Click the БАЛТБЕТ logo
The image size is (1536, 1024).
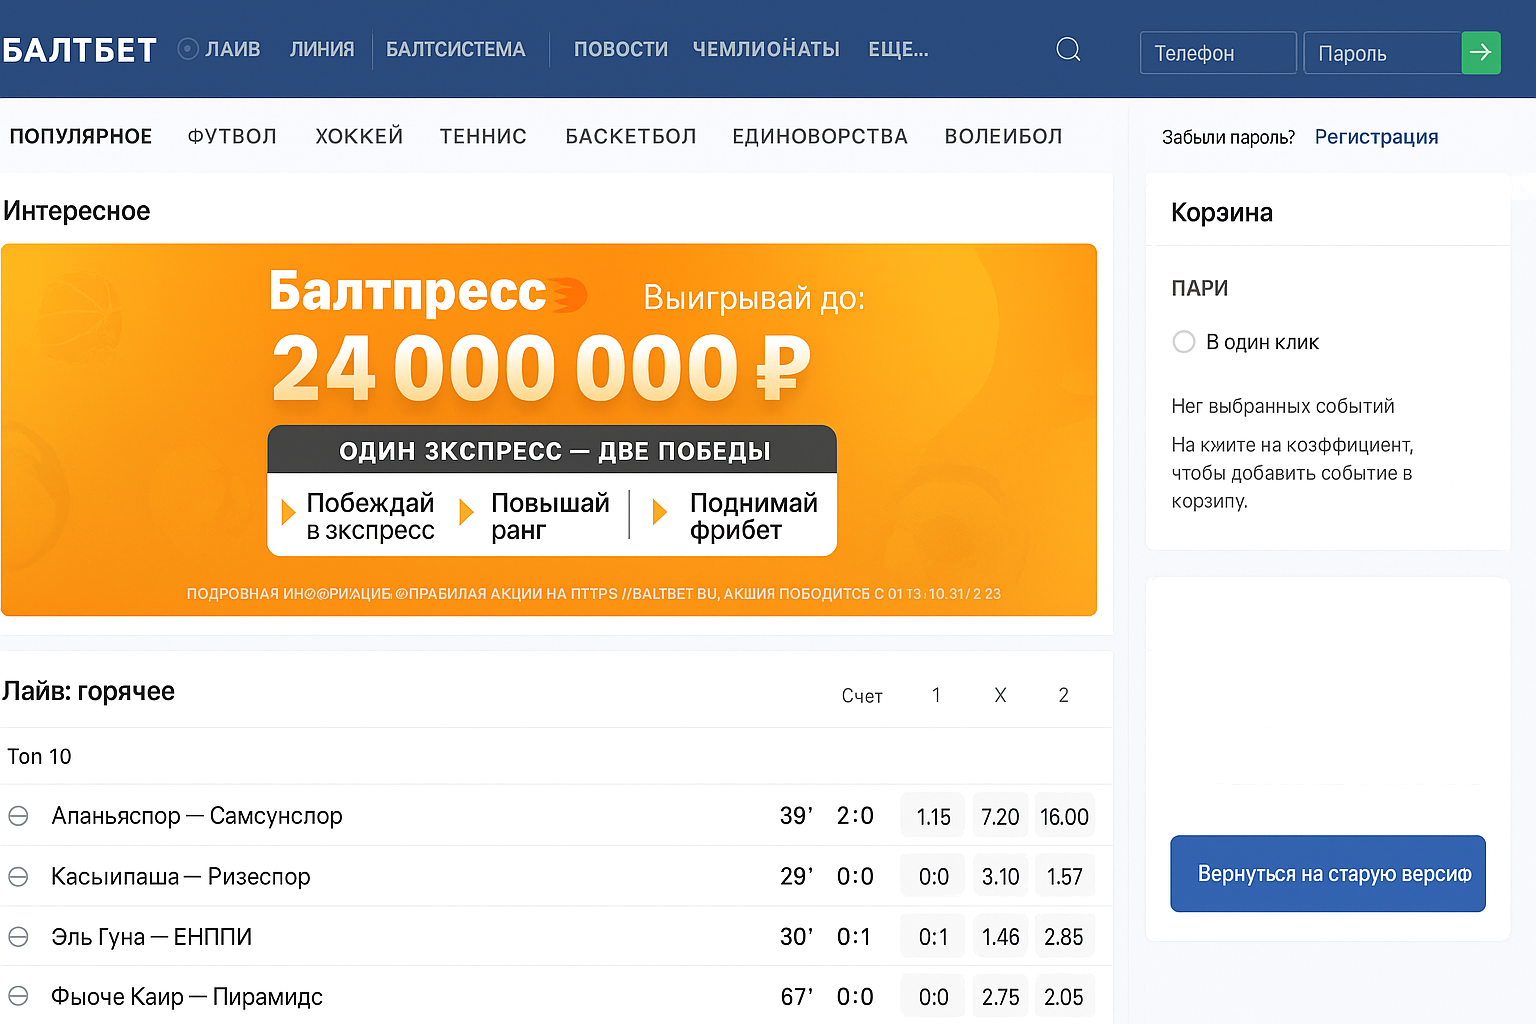[80, 50]
